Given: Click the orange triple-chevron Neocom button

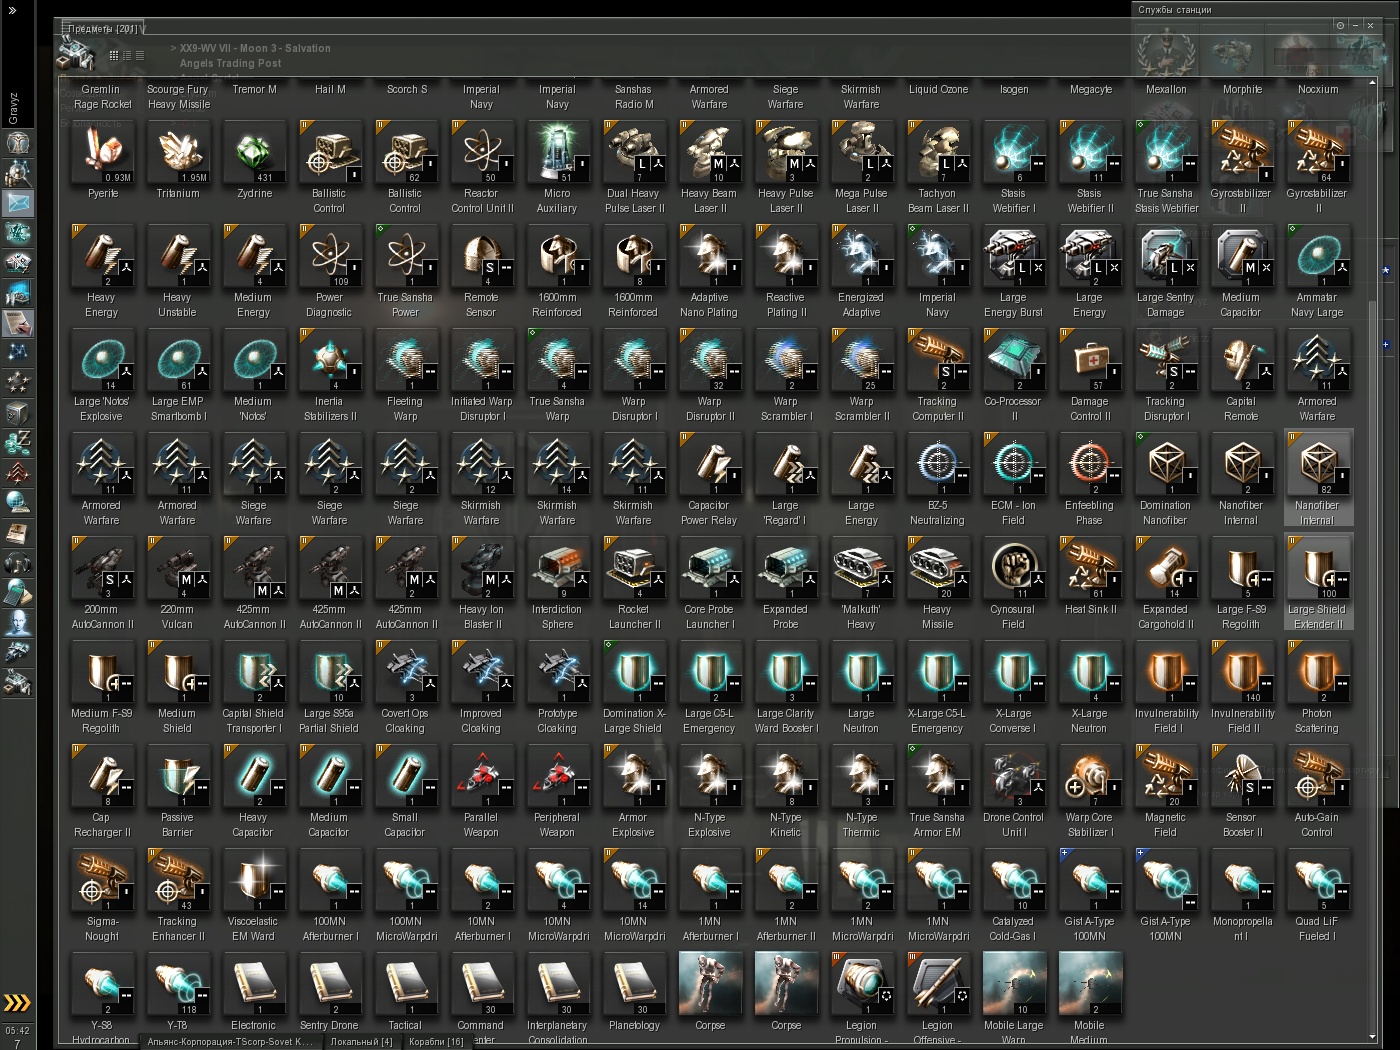Looking at the screenshot, I should 17,1003.
